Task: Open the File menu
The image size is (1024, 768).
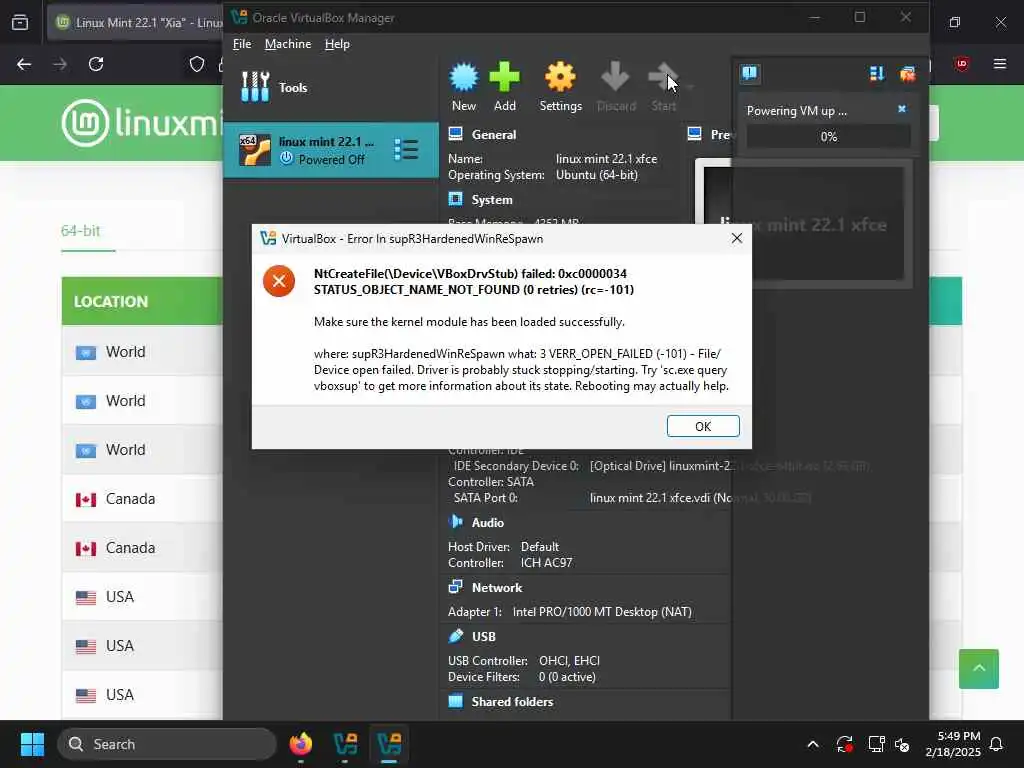Action: [242, 44]
